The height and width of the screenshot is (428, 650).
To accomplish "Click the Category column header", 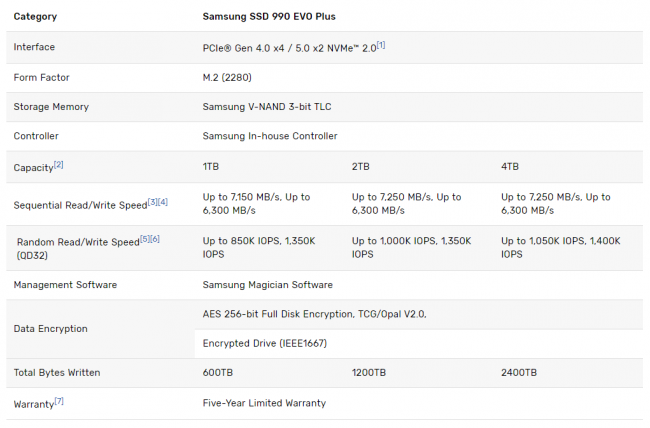I will [35, 17].
